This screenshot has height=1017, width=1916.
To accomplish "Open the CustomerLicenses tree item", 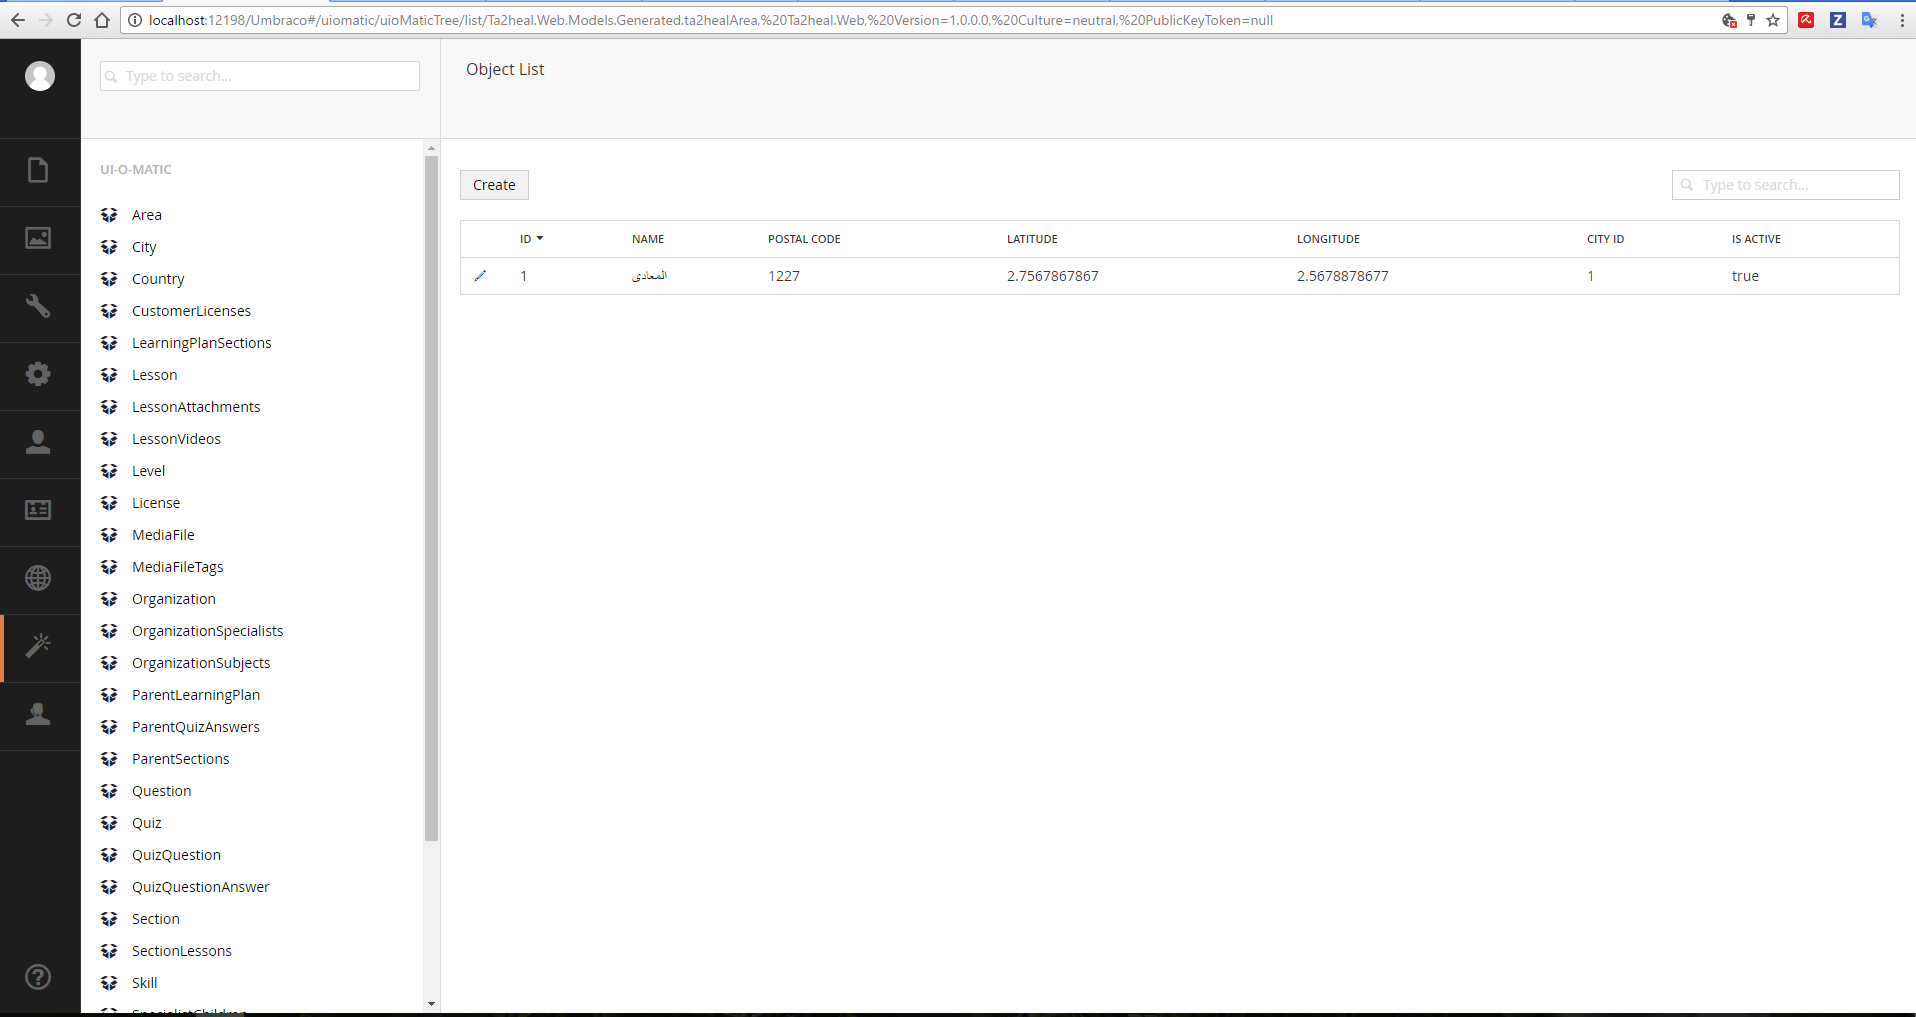I will [191, 311].
